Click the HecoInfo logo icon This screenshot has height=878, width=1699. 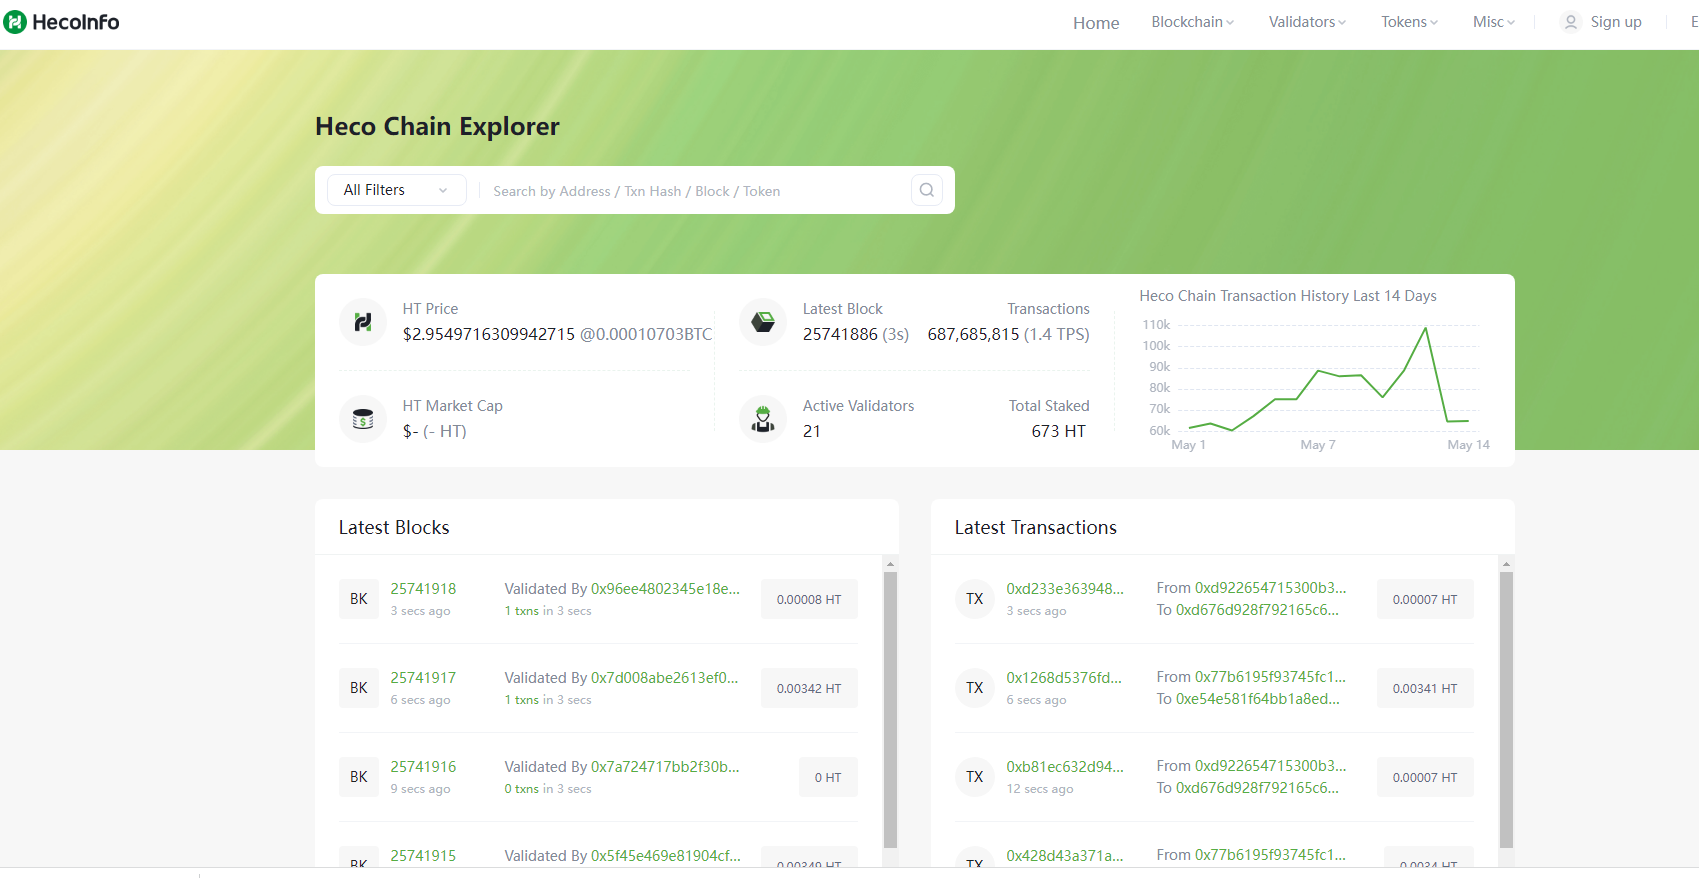[15, 22]
